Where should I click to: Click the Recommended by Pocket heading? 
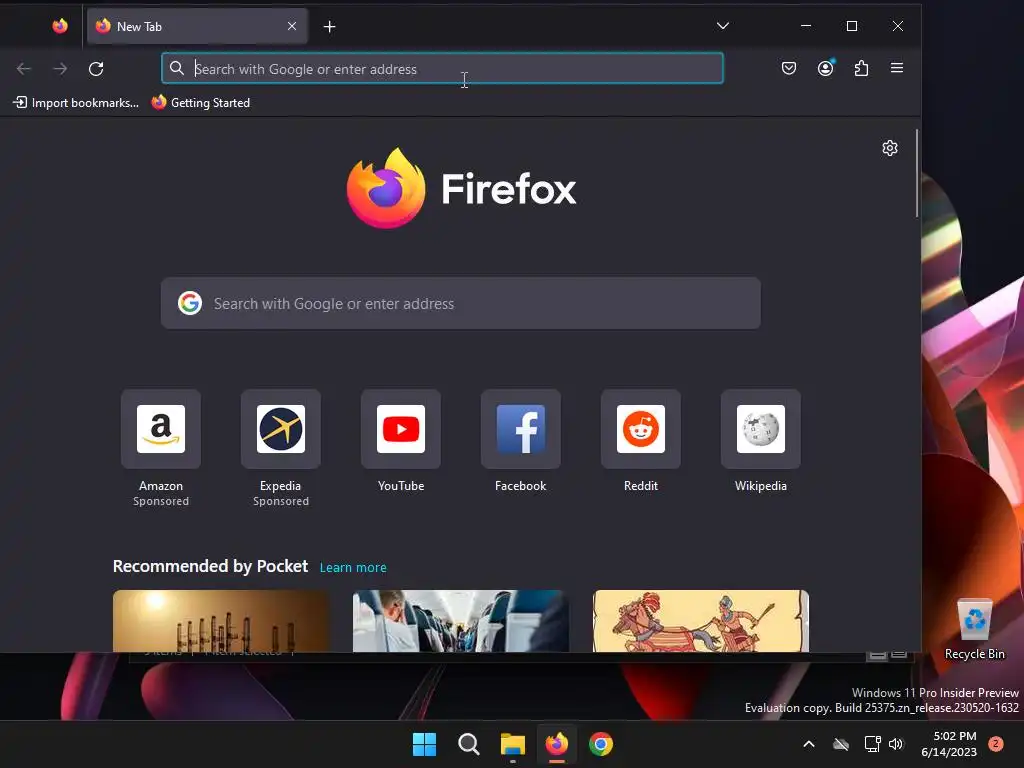coord(210,566)
